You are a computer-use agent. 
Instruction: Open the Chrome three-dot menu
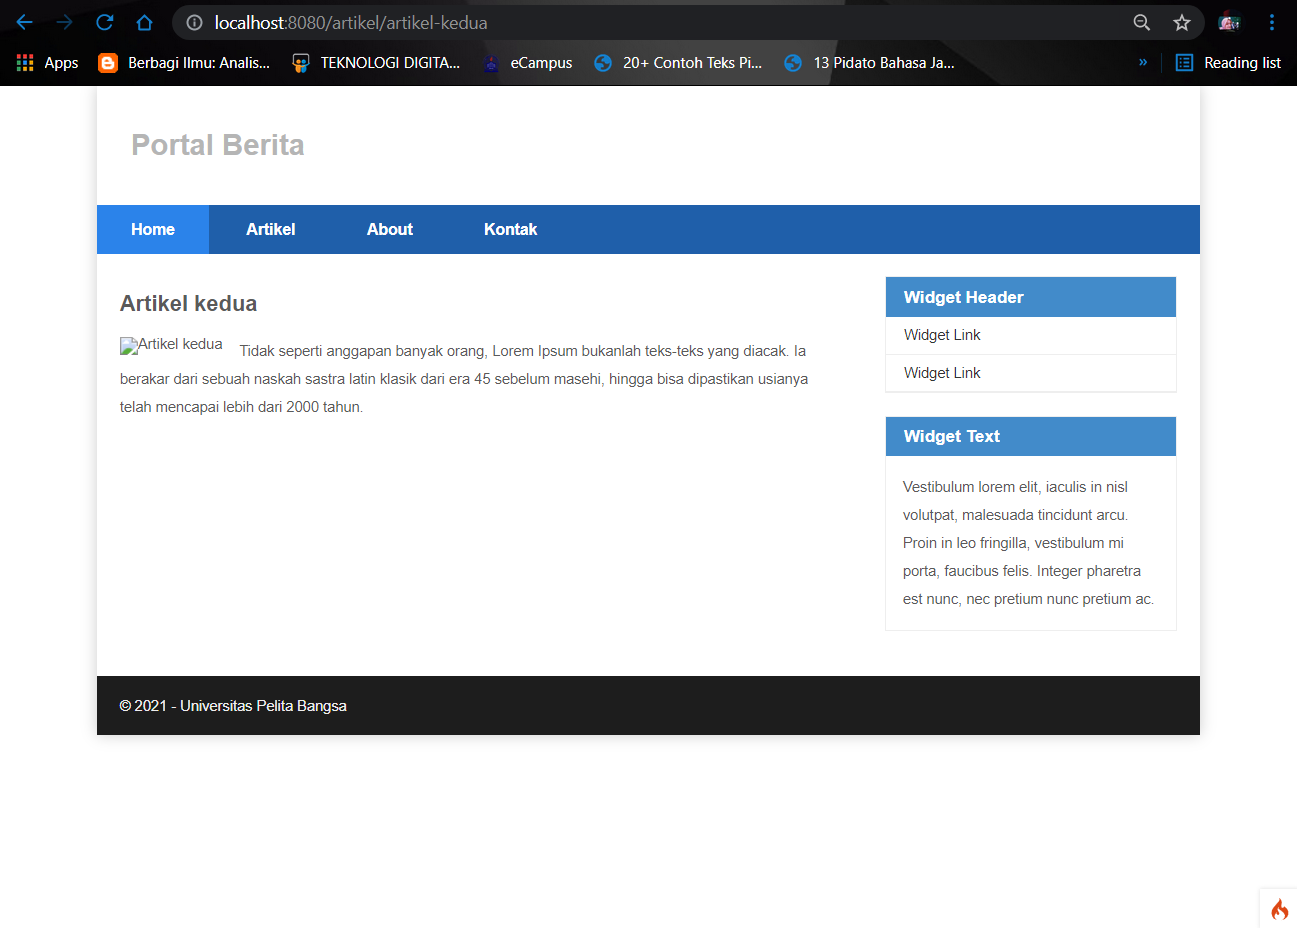tap(1272, 22)
